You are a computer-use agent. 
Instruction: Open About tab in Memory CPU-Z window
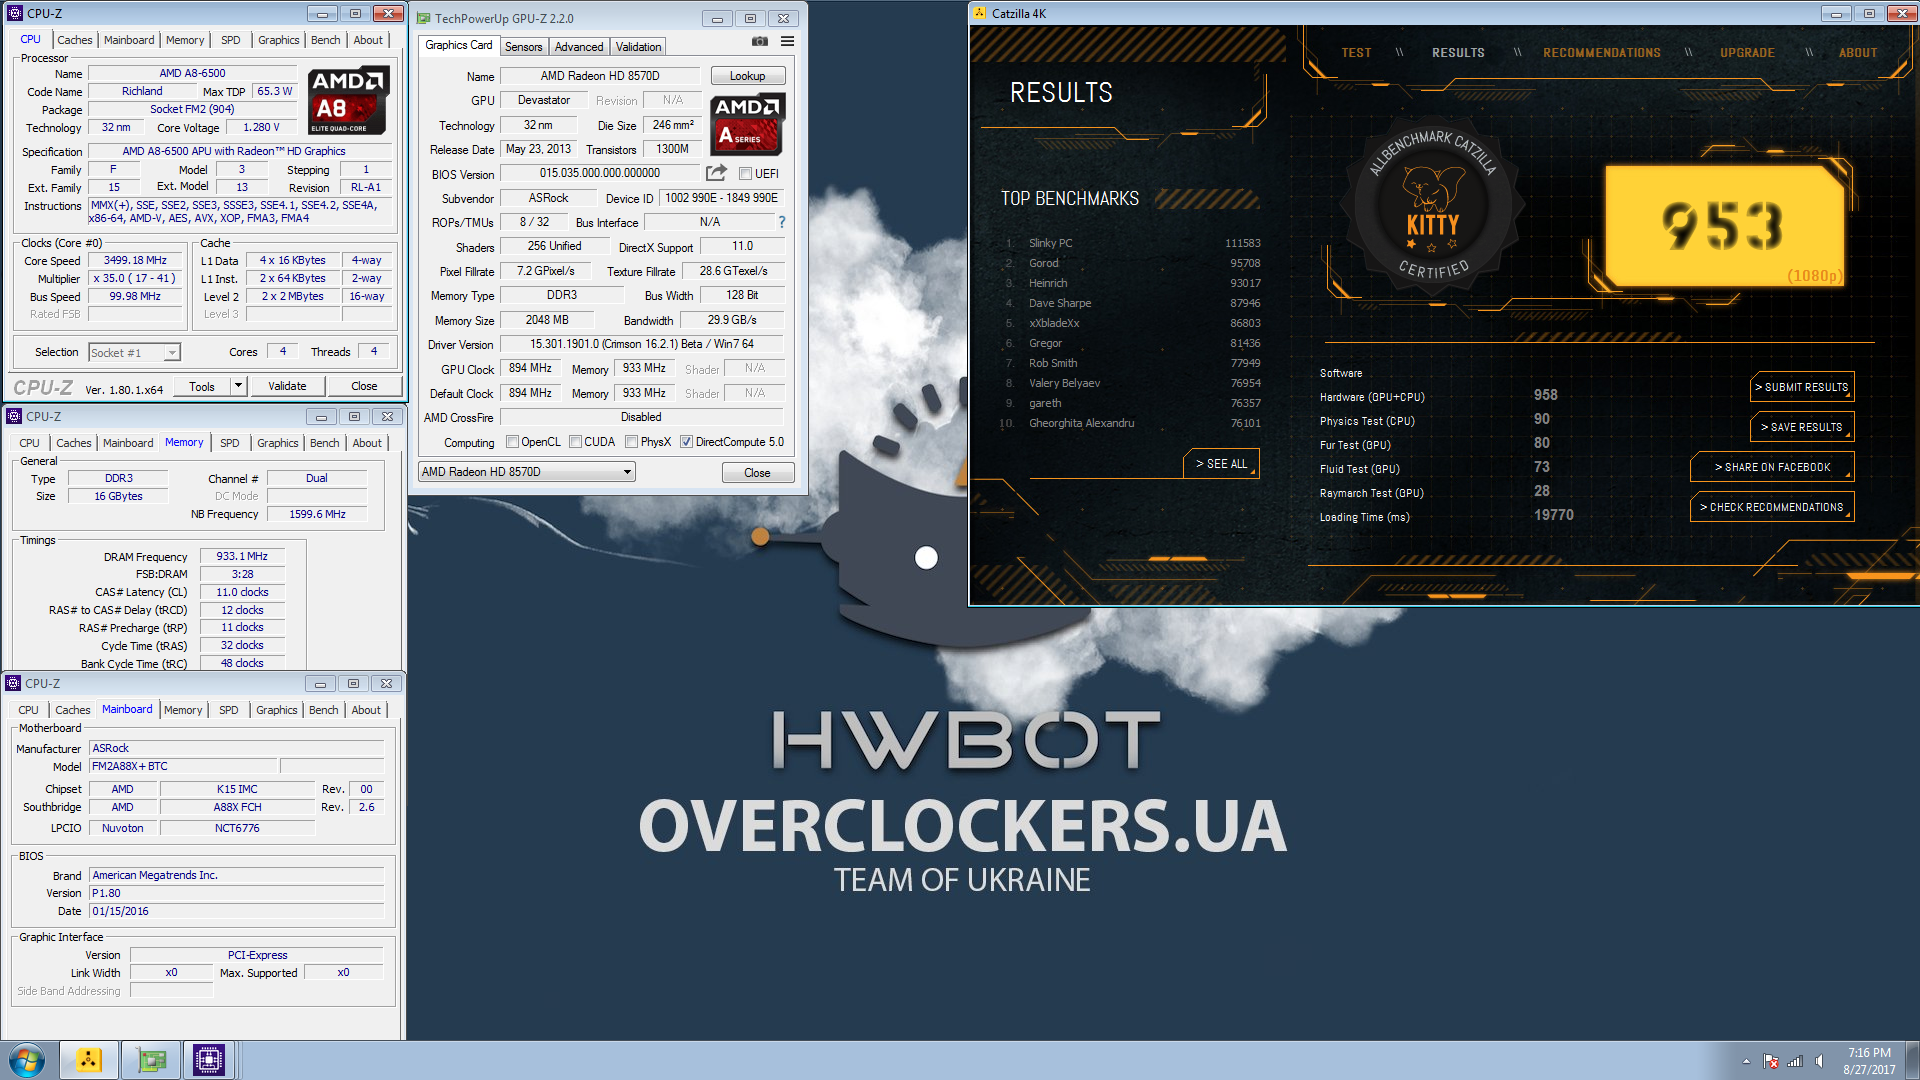[367, 443]
